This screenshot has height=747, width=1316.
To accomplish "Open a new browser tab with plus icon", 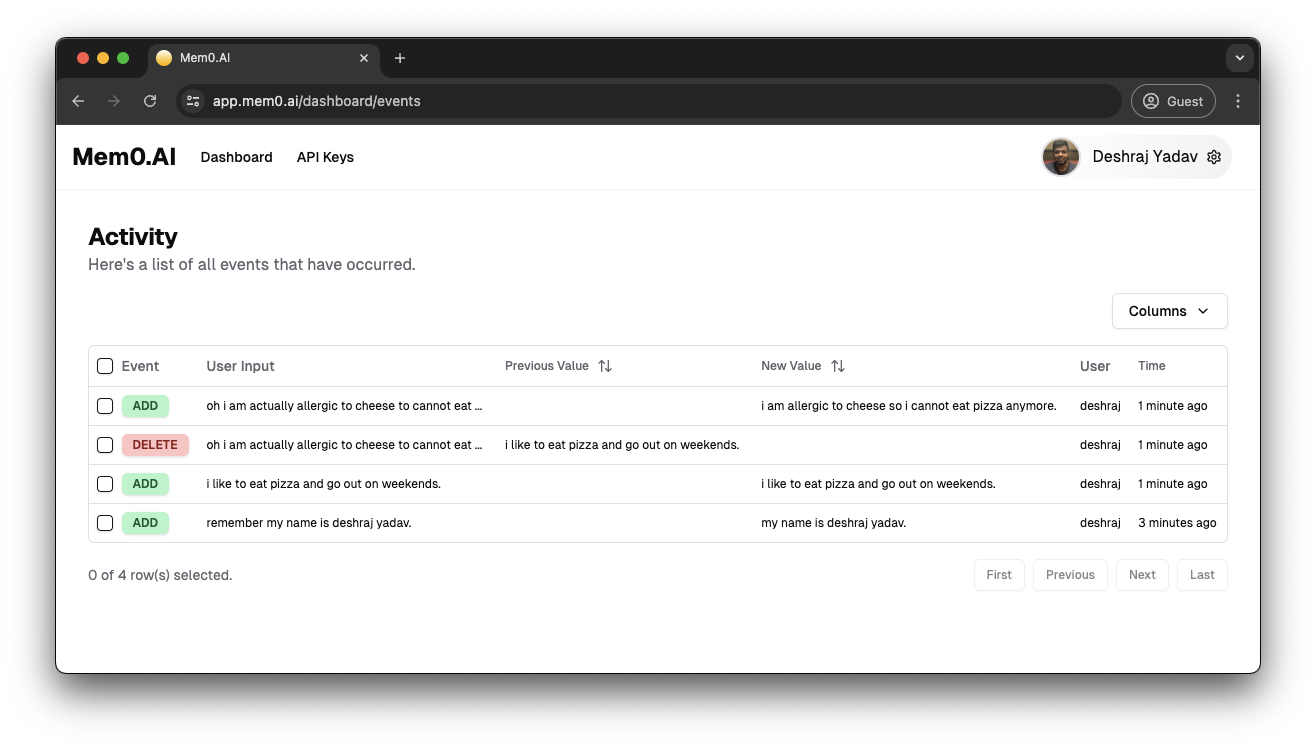I will tap(400, 58).
